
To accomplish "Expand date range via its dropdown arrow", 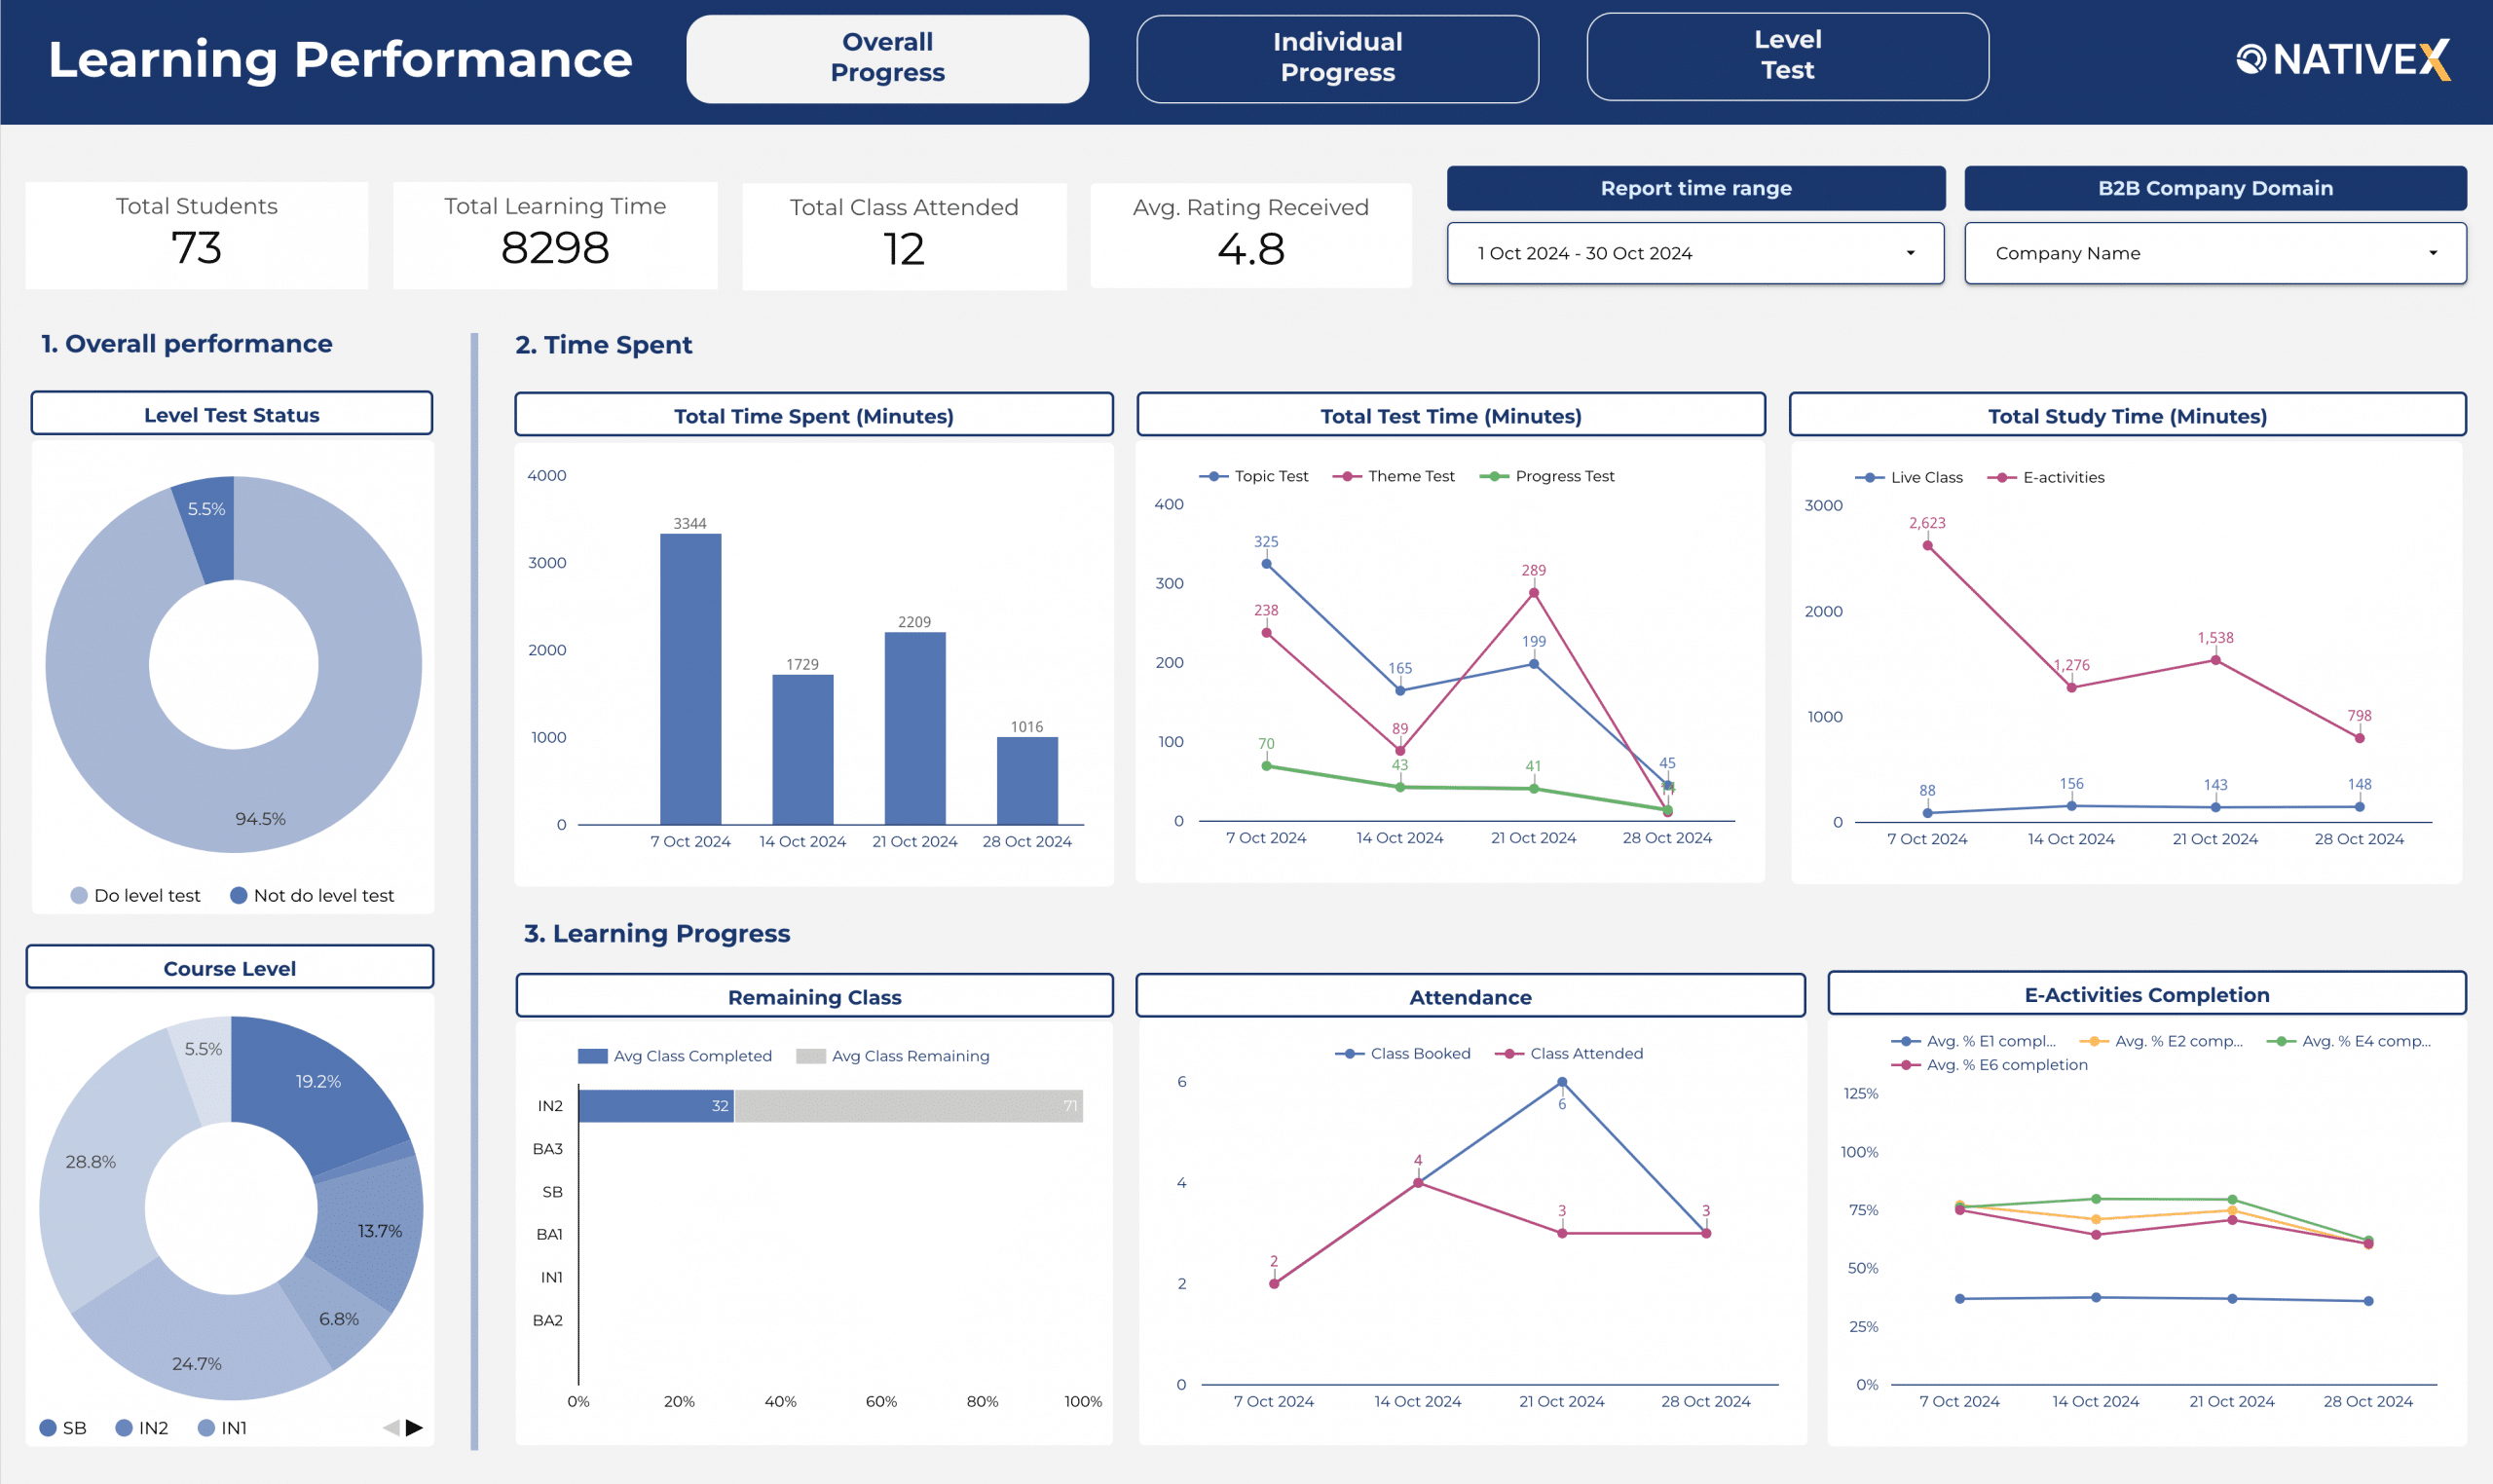I will 1910,253.
